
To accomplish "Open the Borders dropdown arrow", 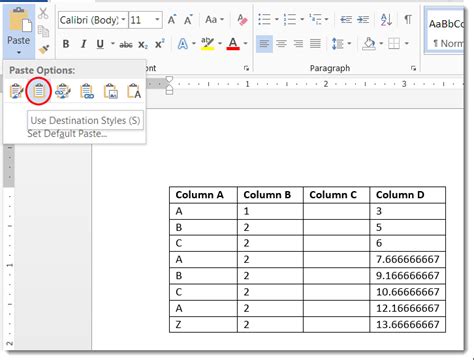I will coord(406,43).
